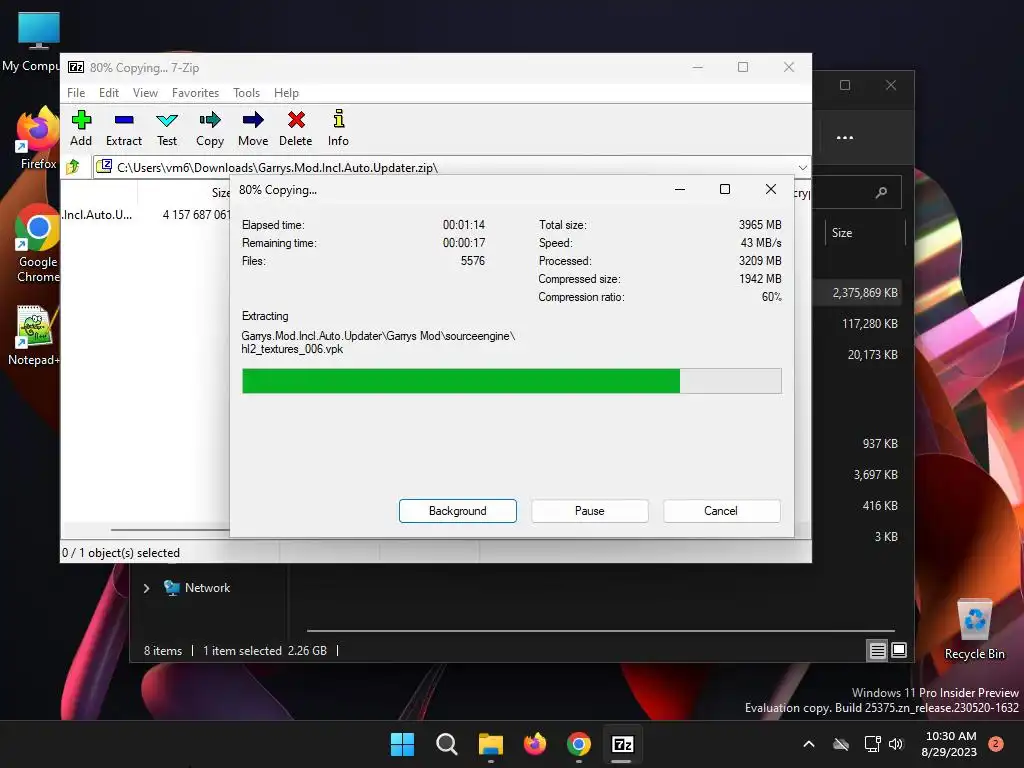This screenshot has width=1024, height=768.
Task: Open the notifications badge
Action: [x=996, y=744]
